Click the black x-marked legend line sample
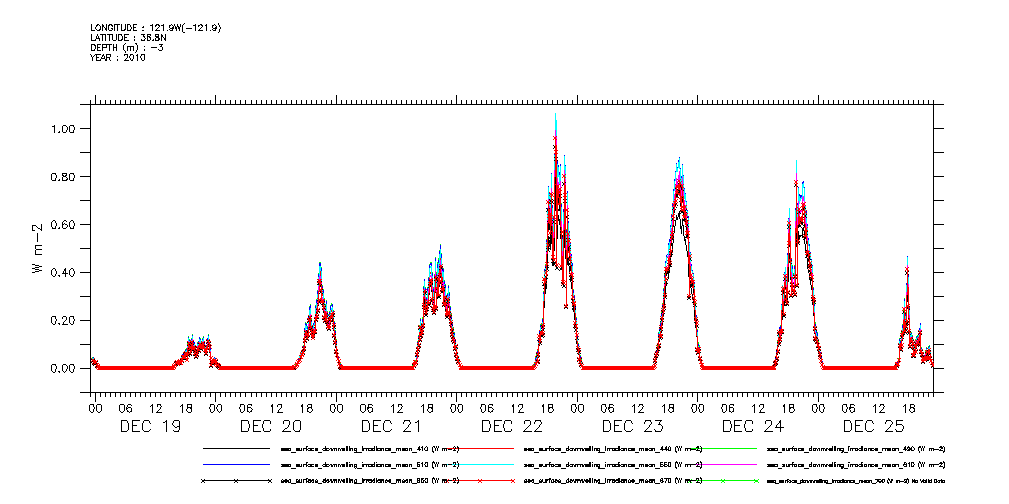Image resolution: width=1009 pixels, height=504 pixels. tap(236, 481)
